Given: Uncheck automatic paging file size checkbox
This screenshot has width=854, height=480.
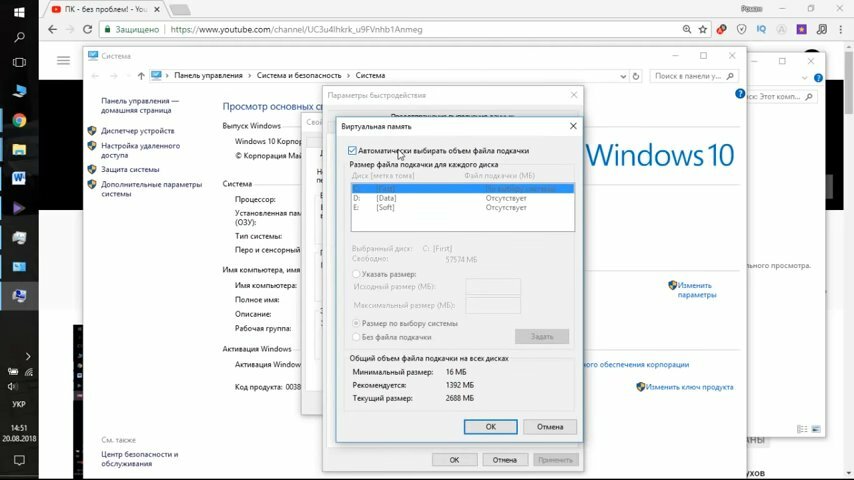Looking at the screenshot, I should click(x=352, y=151).
